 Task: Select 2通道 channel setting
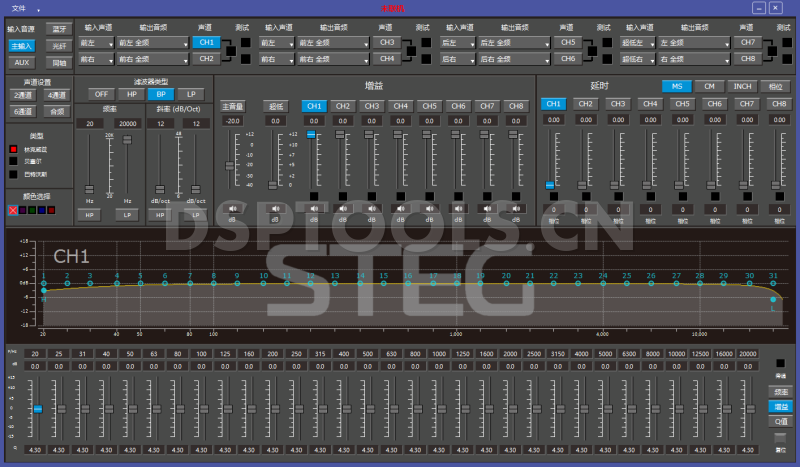(23, 95)
